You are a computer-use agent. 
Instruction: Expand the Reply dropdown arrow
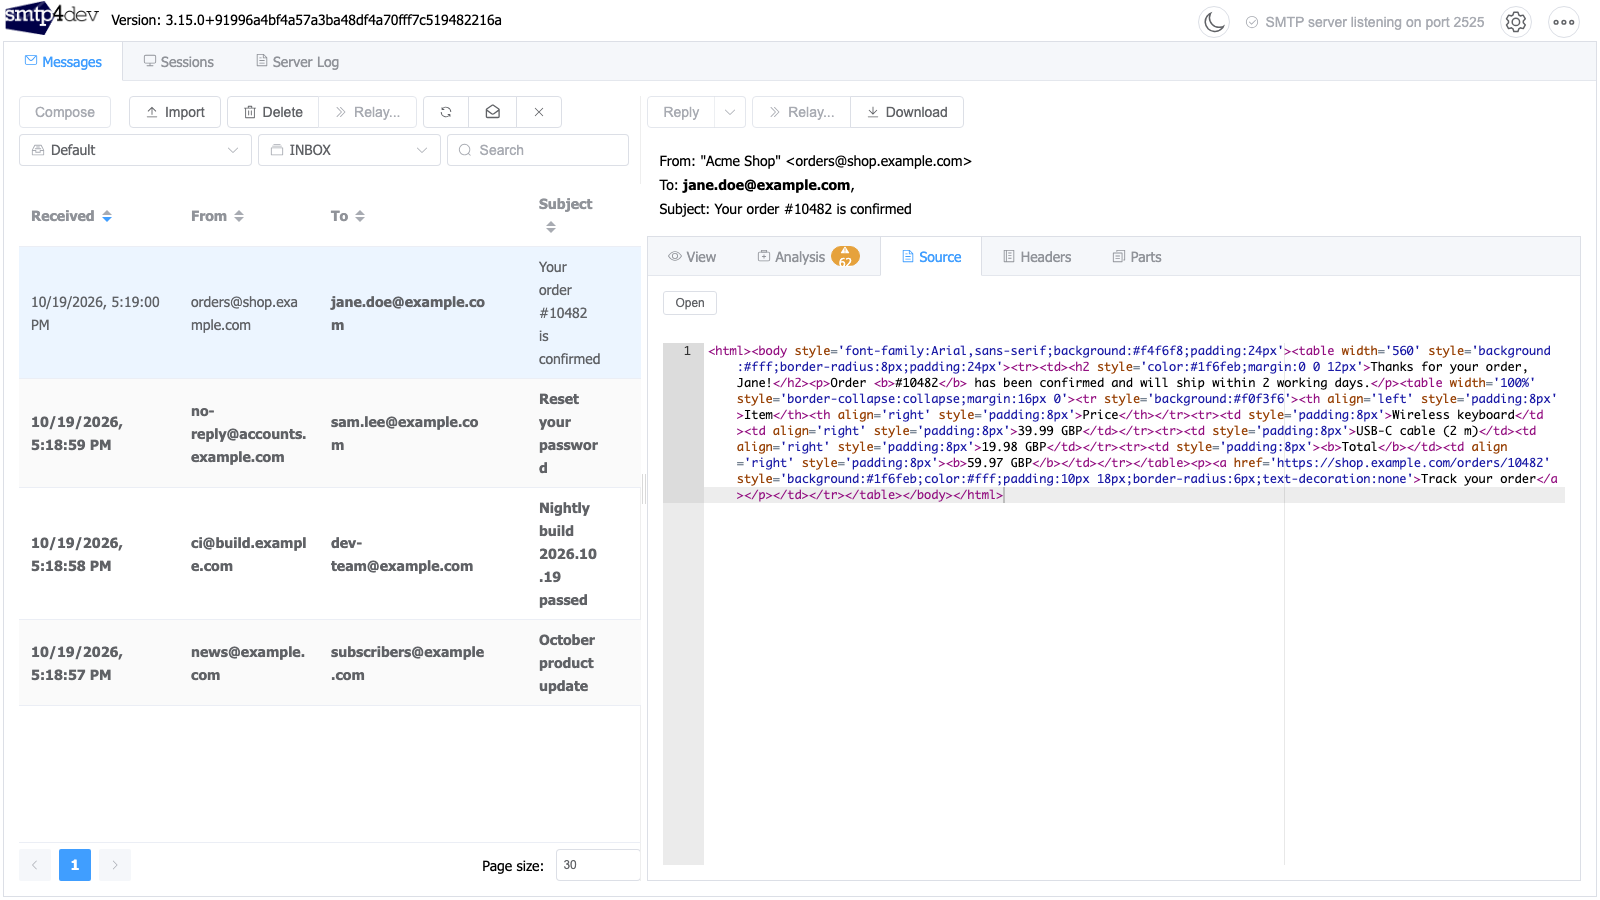tap(730, 112)
